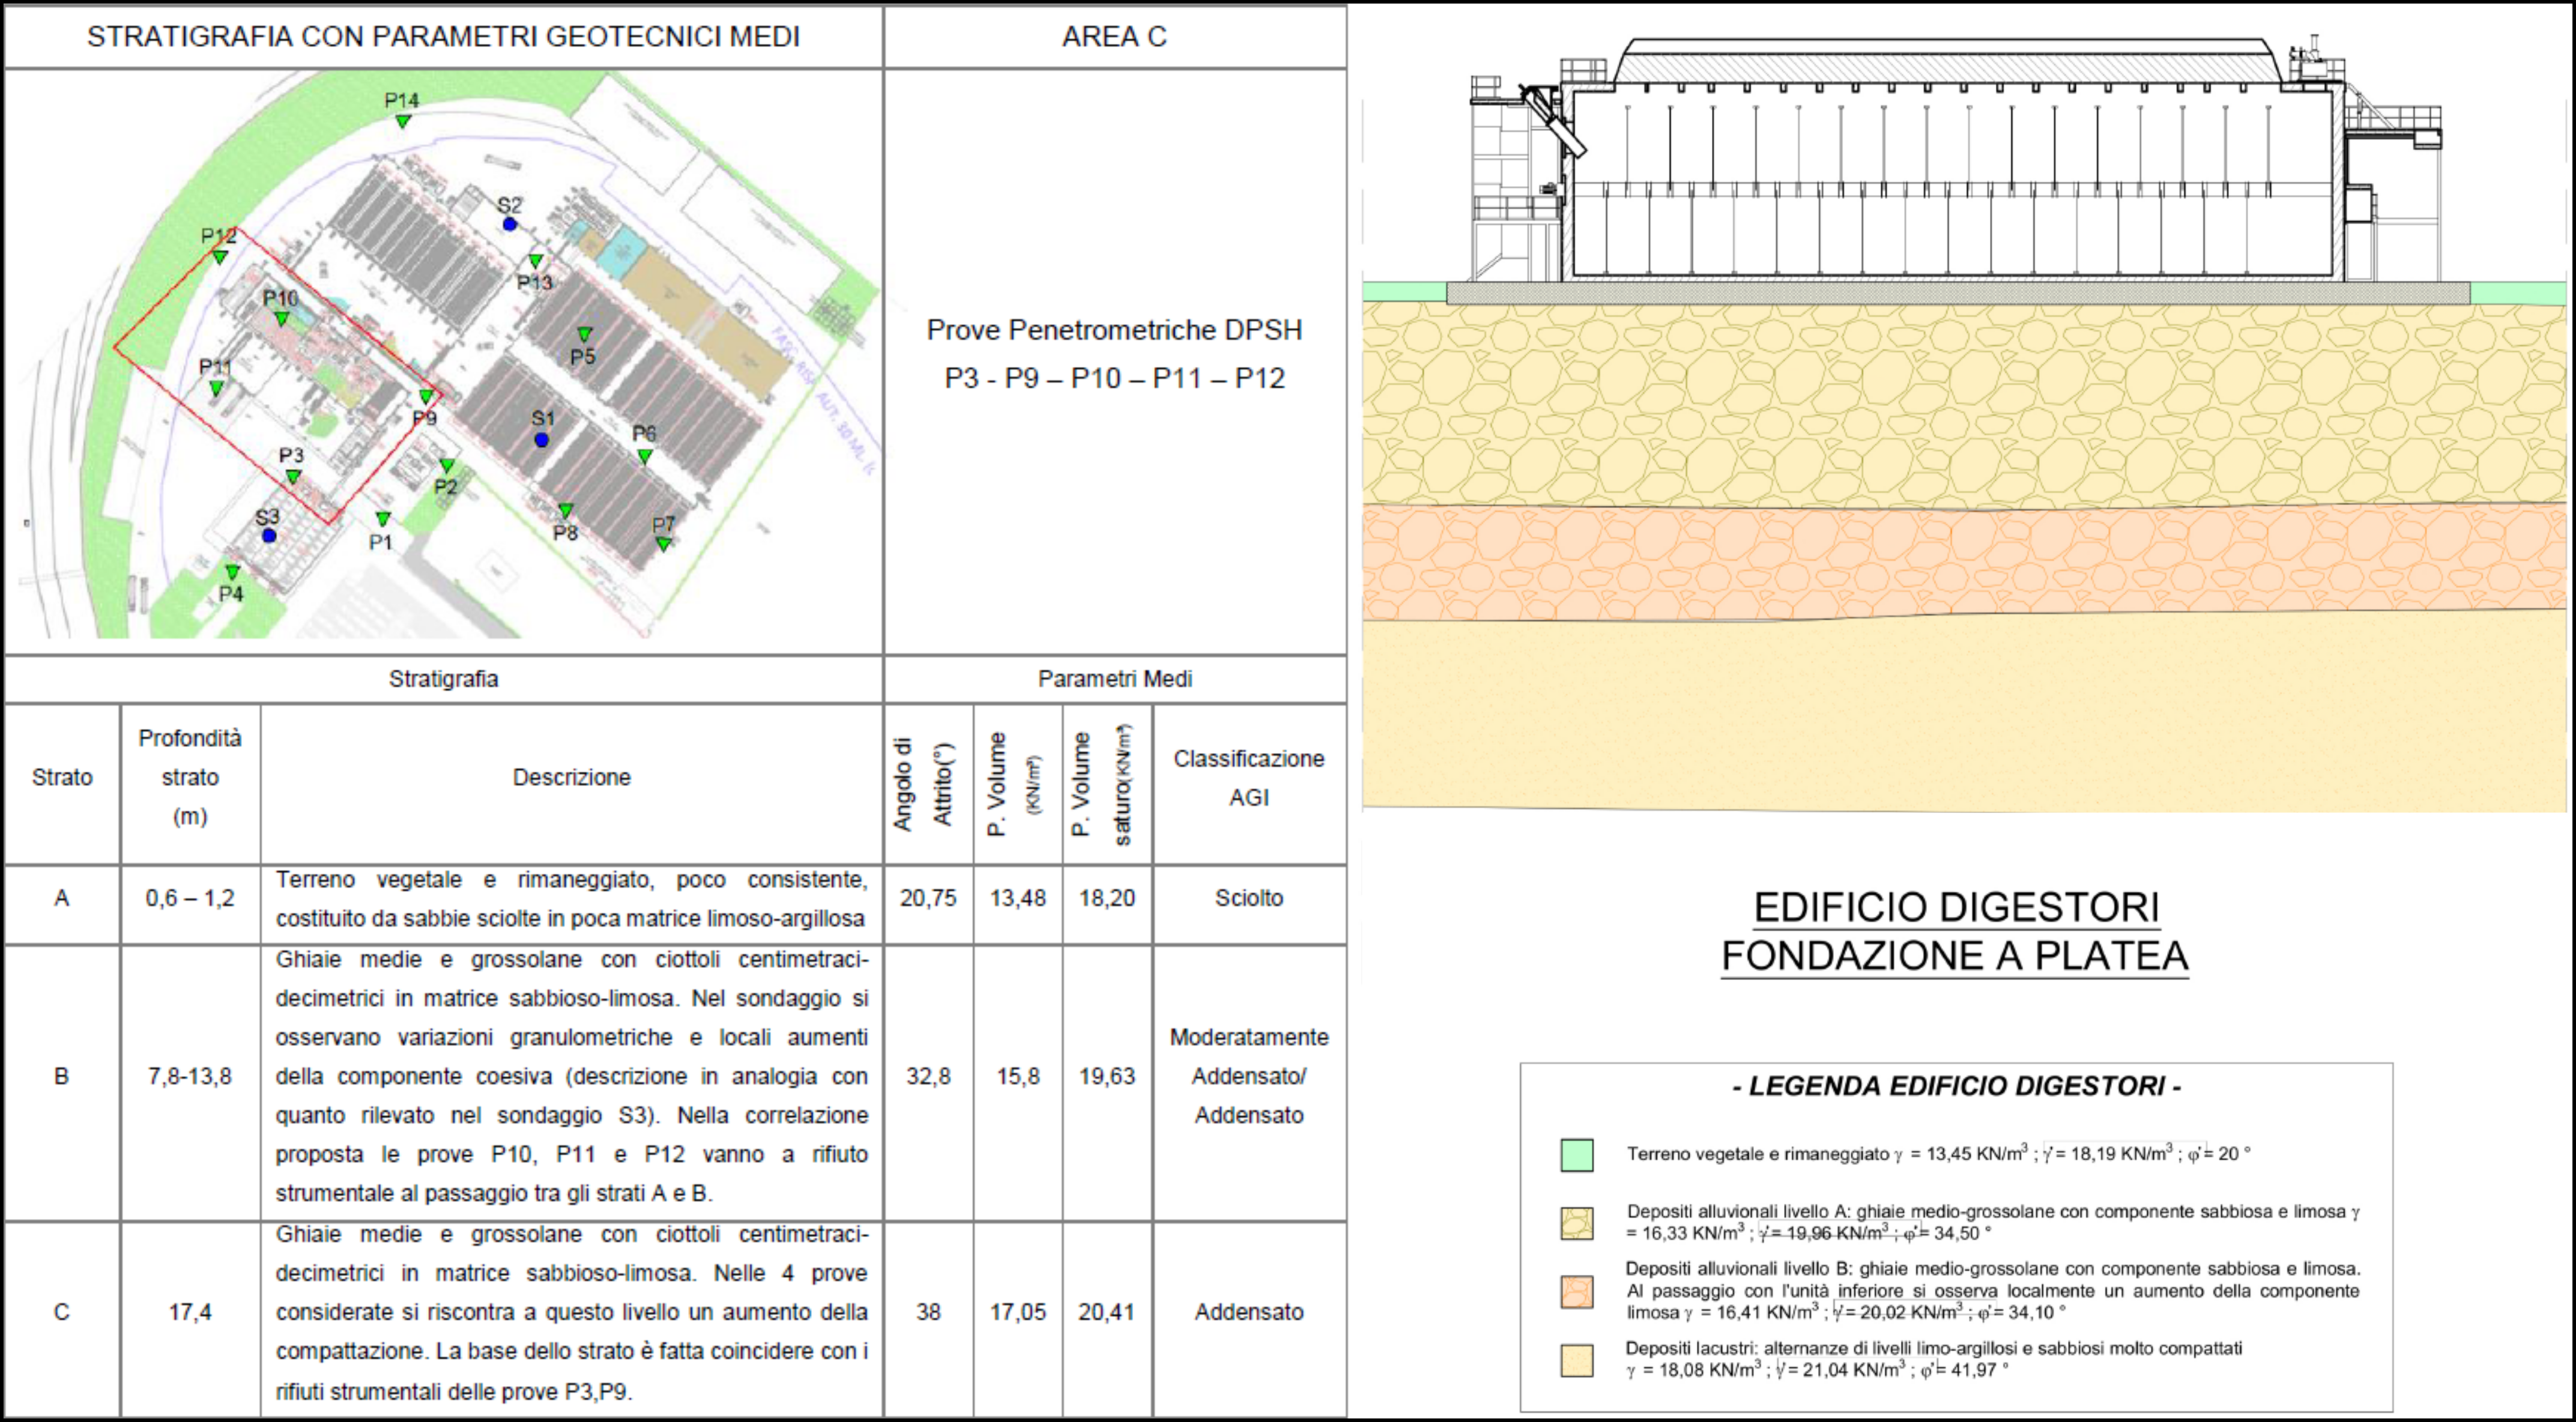Click the saturated weight value 19,63
The width and height of the screenshot is (2576, 1422).
(x=1107, y=1076)
